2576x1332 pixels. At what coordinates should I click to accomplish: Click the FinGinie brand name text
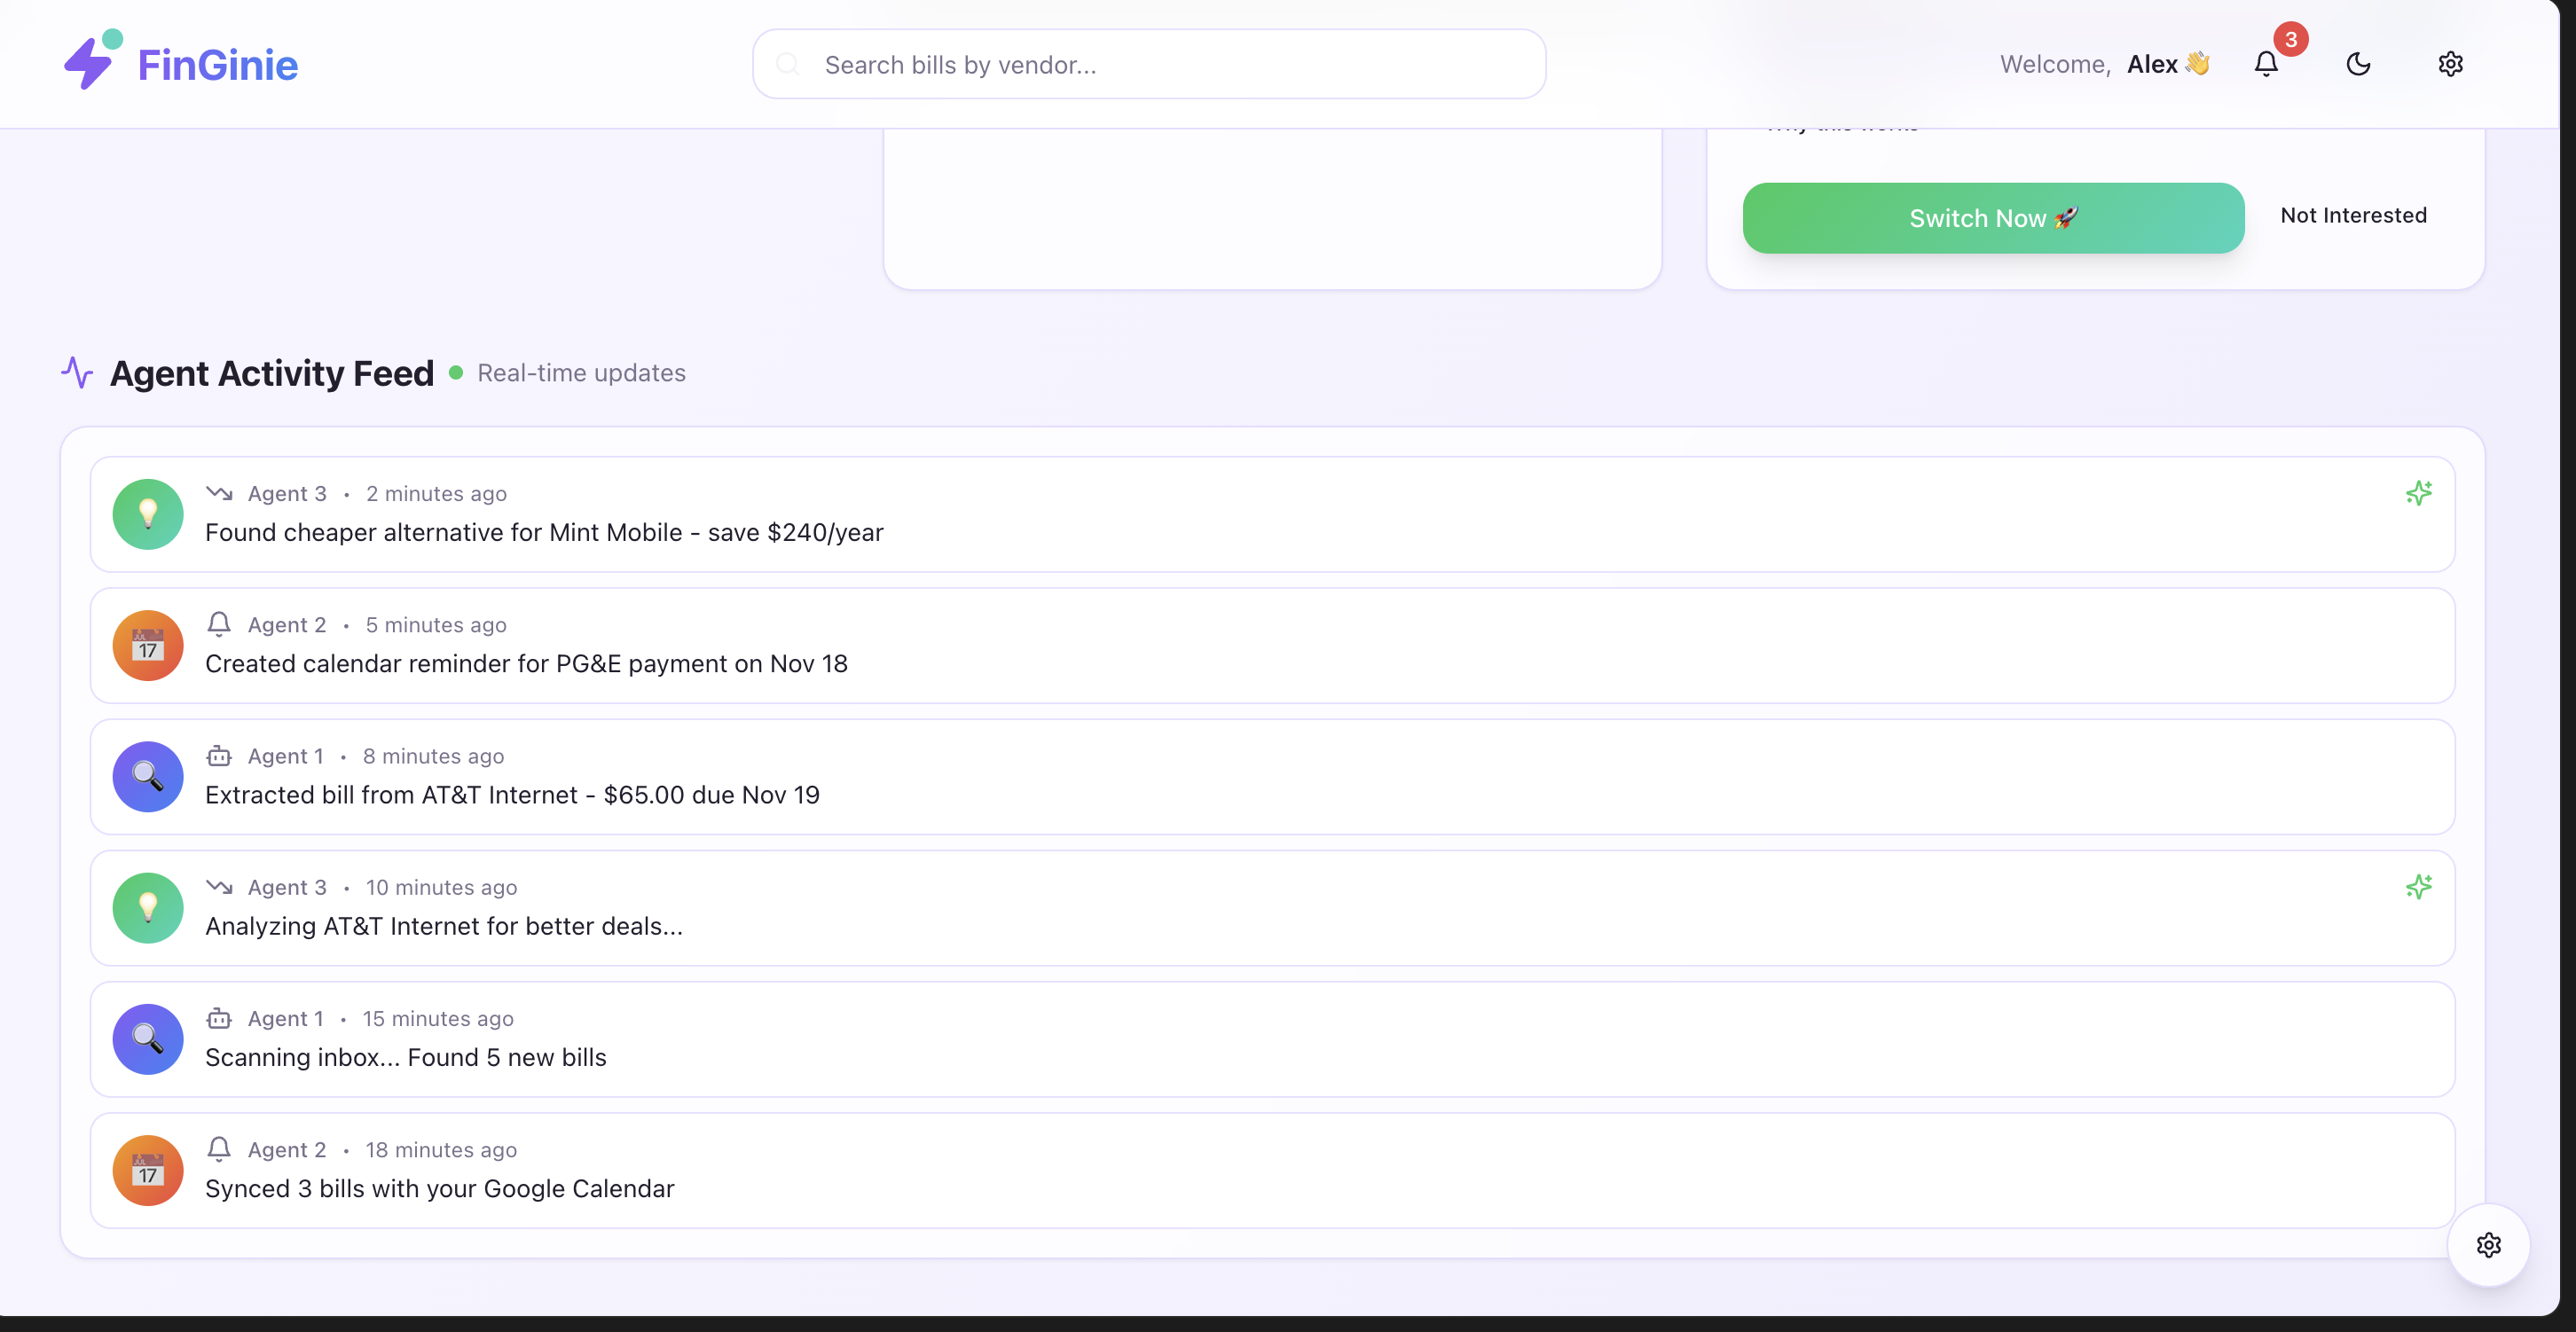click(x=218, y=64)
